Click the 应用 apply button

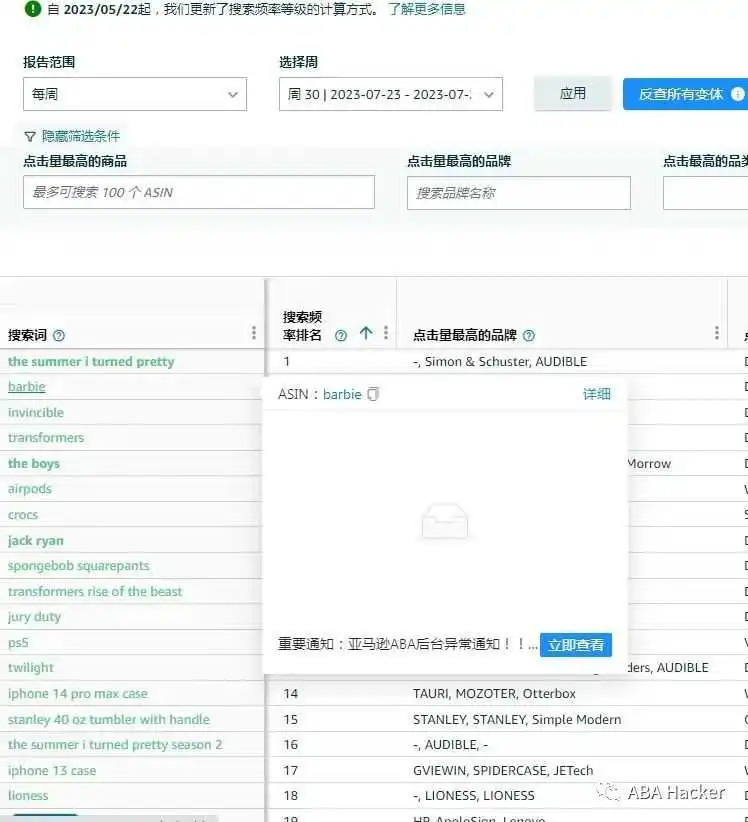pyautogui.click(x=572, y=94)
